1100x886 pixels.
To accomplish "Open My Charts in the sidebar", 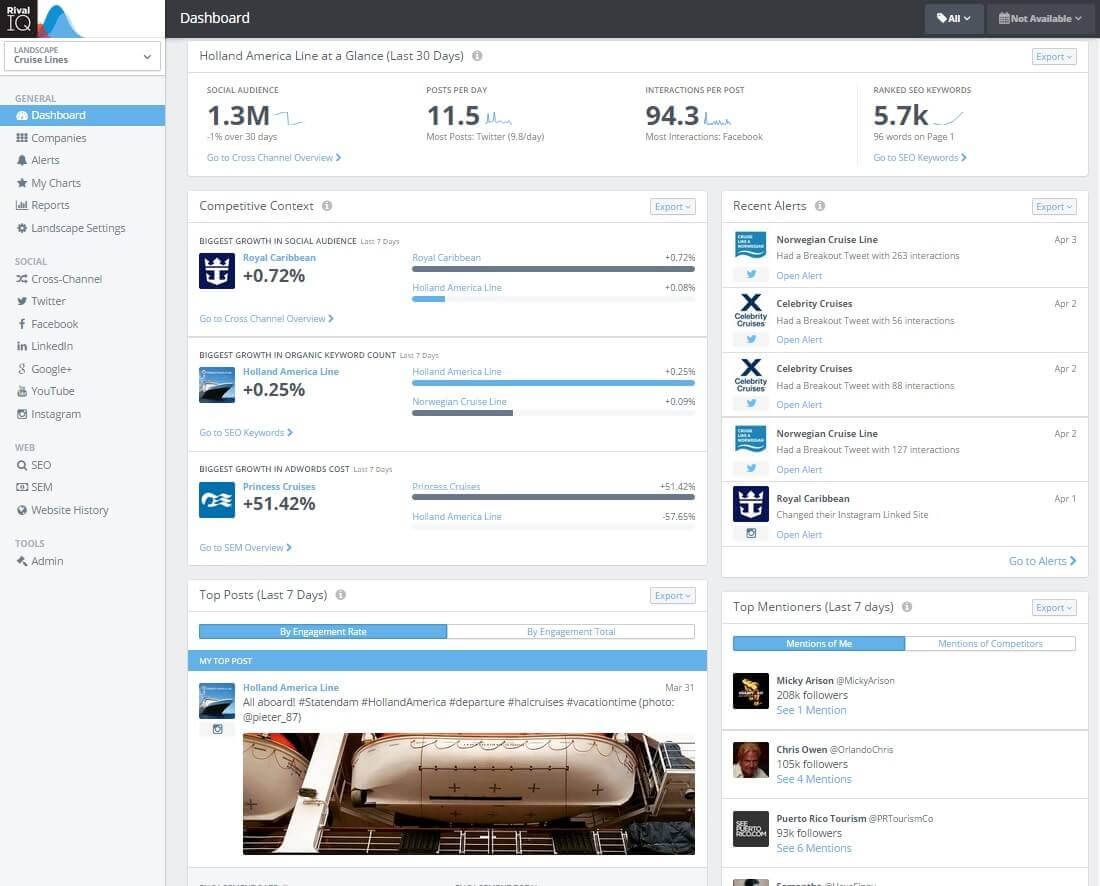I will [x=82, y=183].
